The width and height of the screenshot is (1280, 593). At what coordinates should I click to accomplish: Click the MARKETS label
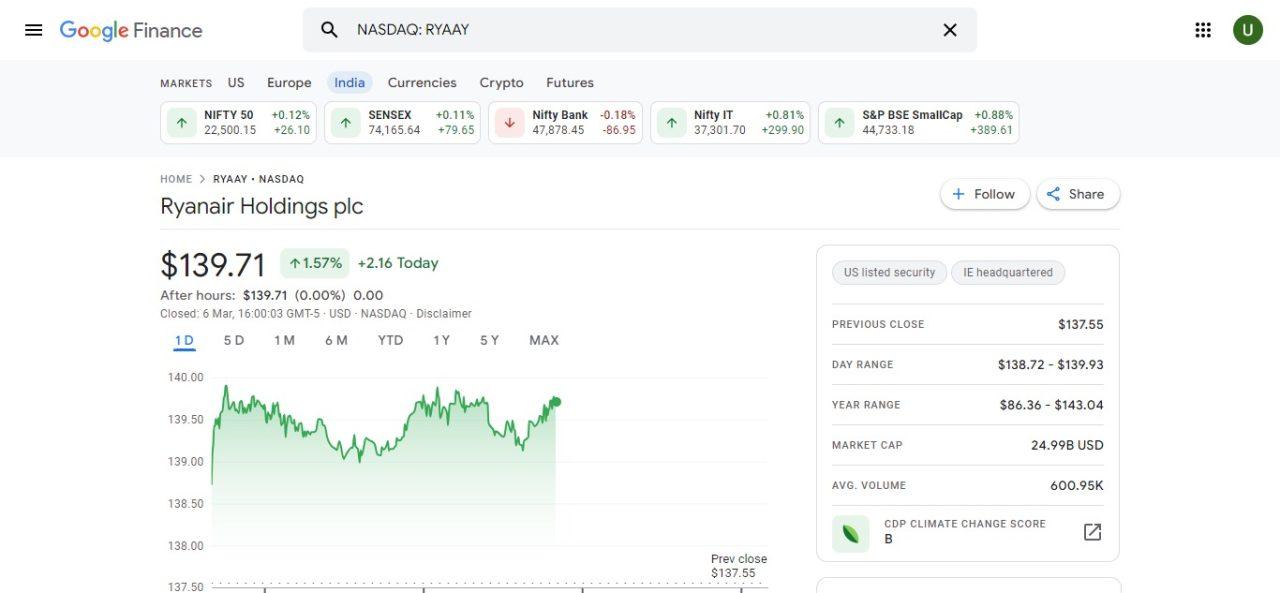(x=186, y=83)
